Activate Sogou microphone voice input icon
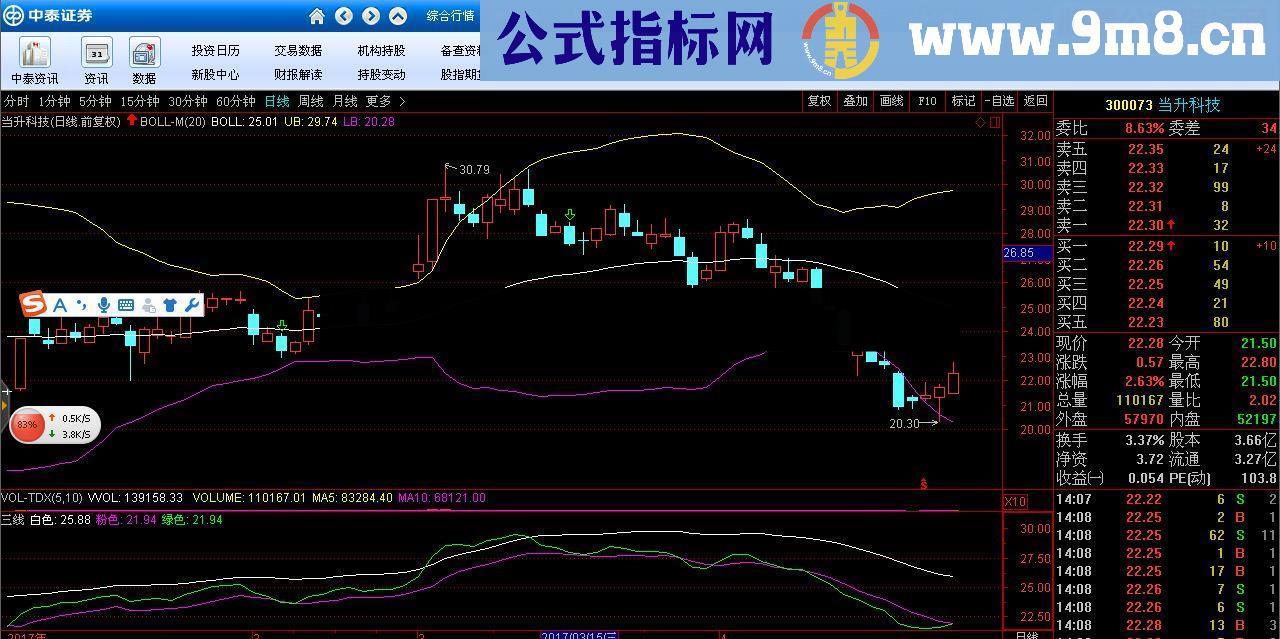The height and width of the screenshot is (639, 1280). (103, 304)
